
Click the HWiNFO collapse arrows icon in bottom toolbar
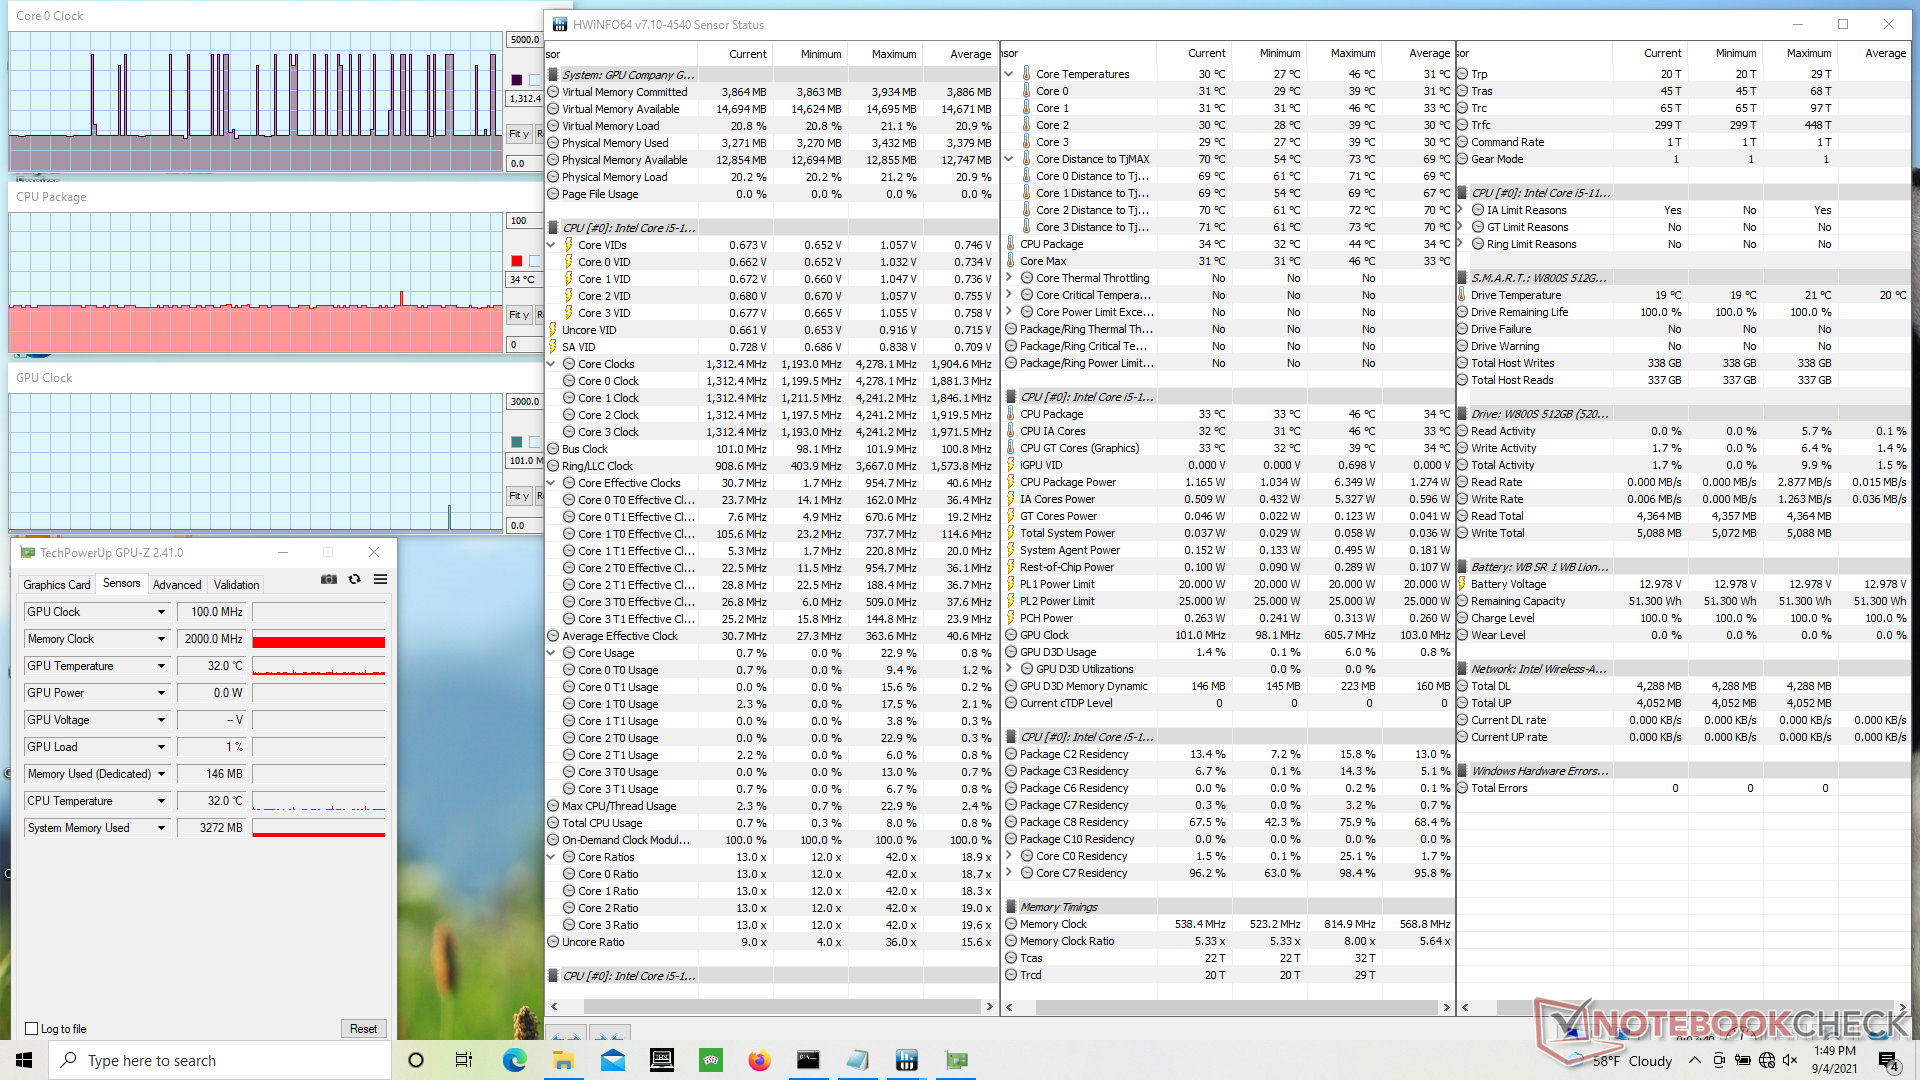pyautogui.click(x=609, y=1033)
